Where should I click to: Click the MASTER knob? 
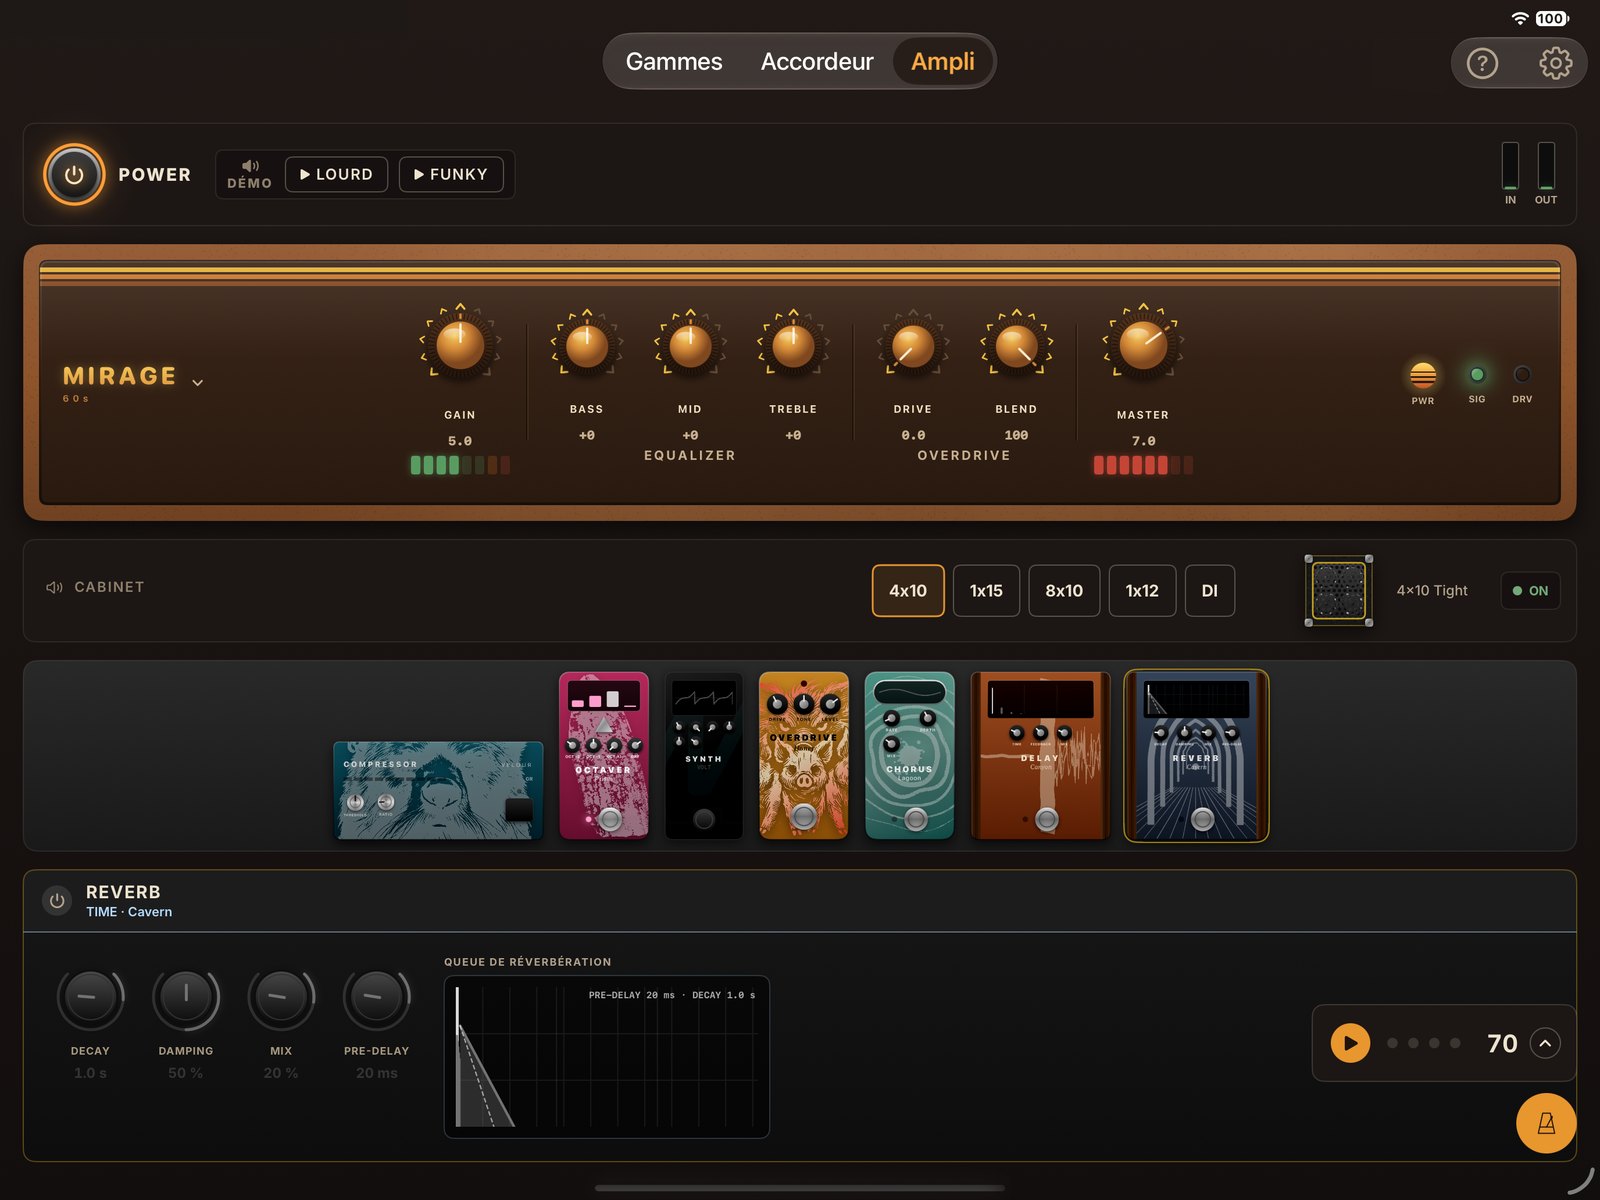tap(1143, 345)
